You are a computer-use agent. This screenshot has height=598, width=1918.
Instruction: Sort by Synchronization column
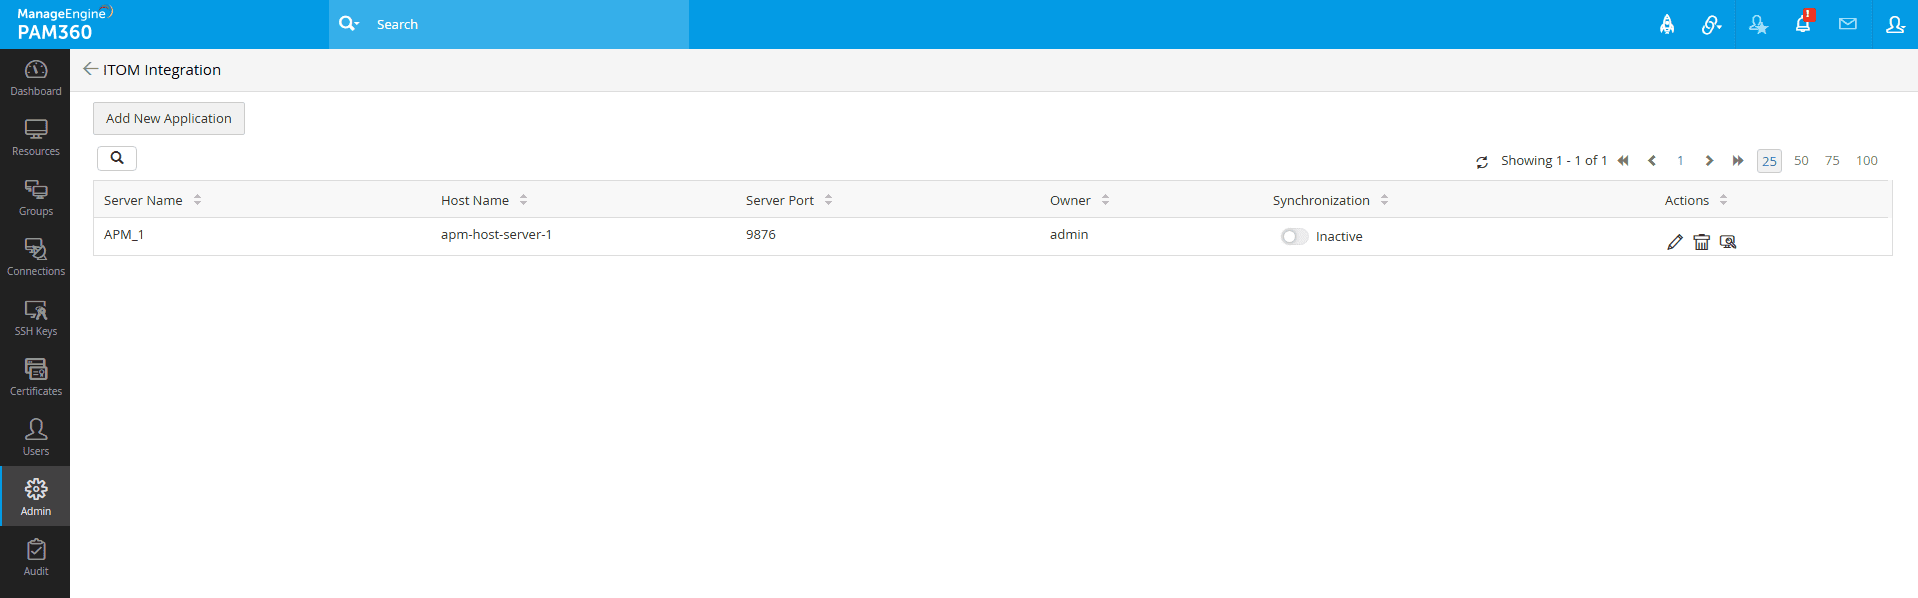[1384, 200]
